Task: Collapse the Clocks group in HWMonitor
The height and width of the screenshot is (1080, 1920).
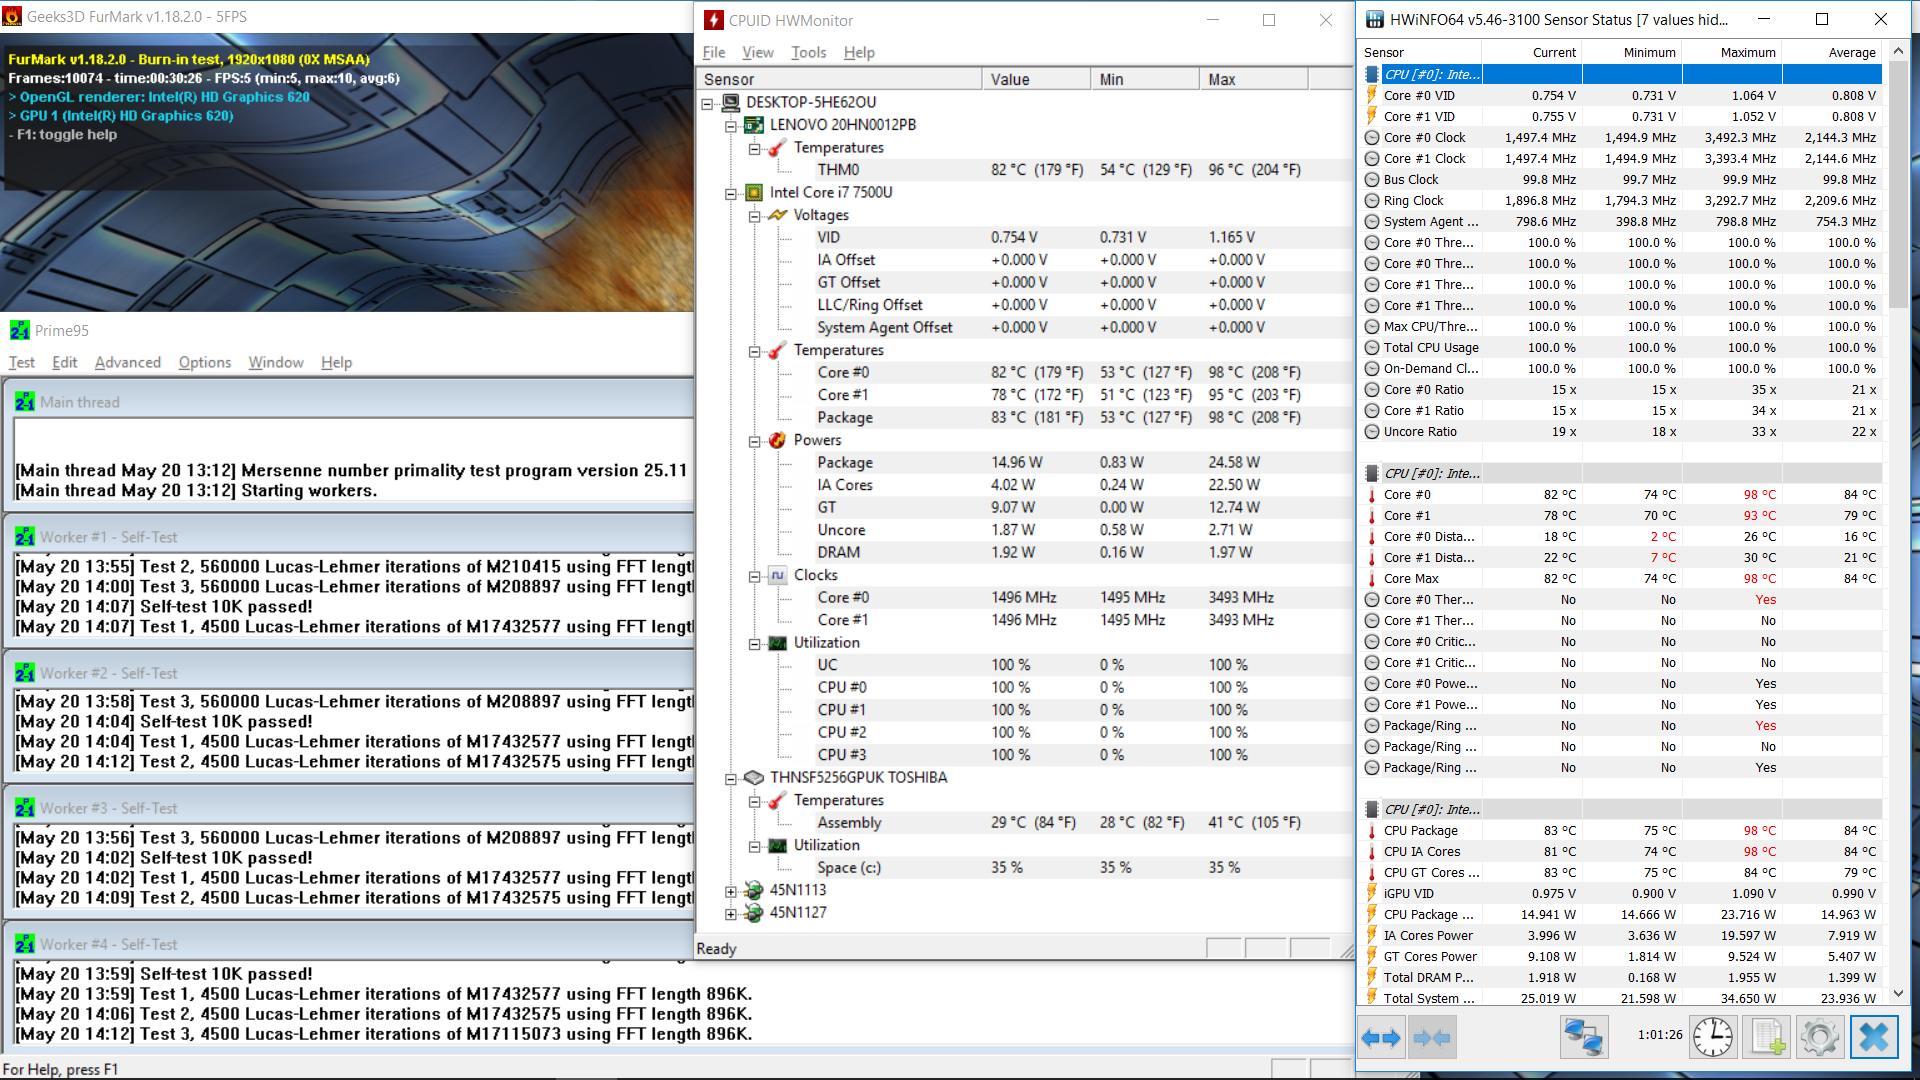Action: click(755, 575)
